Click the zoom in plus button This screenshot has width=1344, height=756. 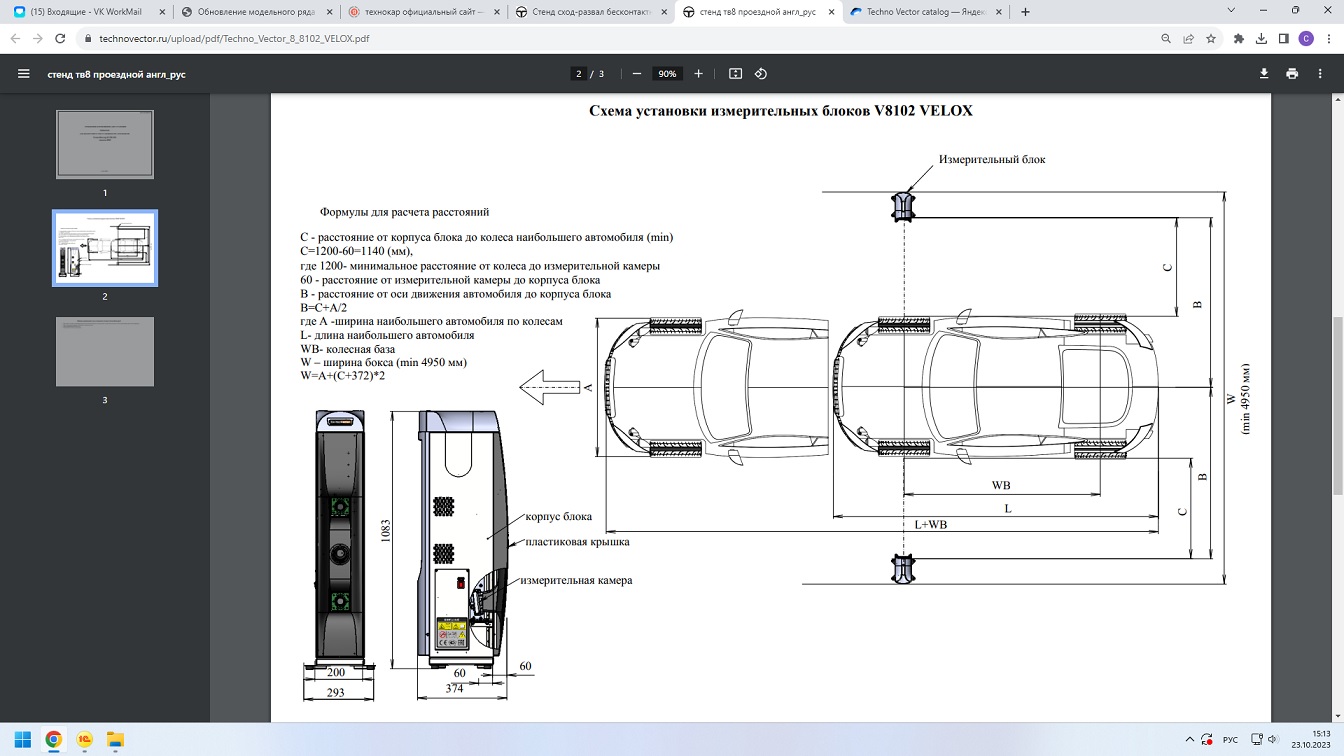point(698,74)
